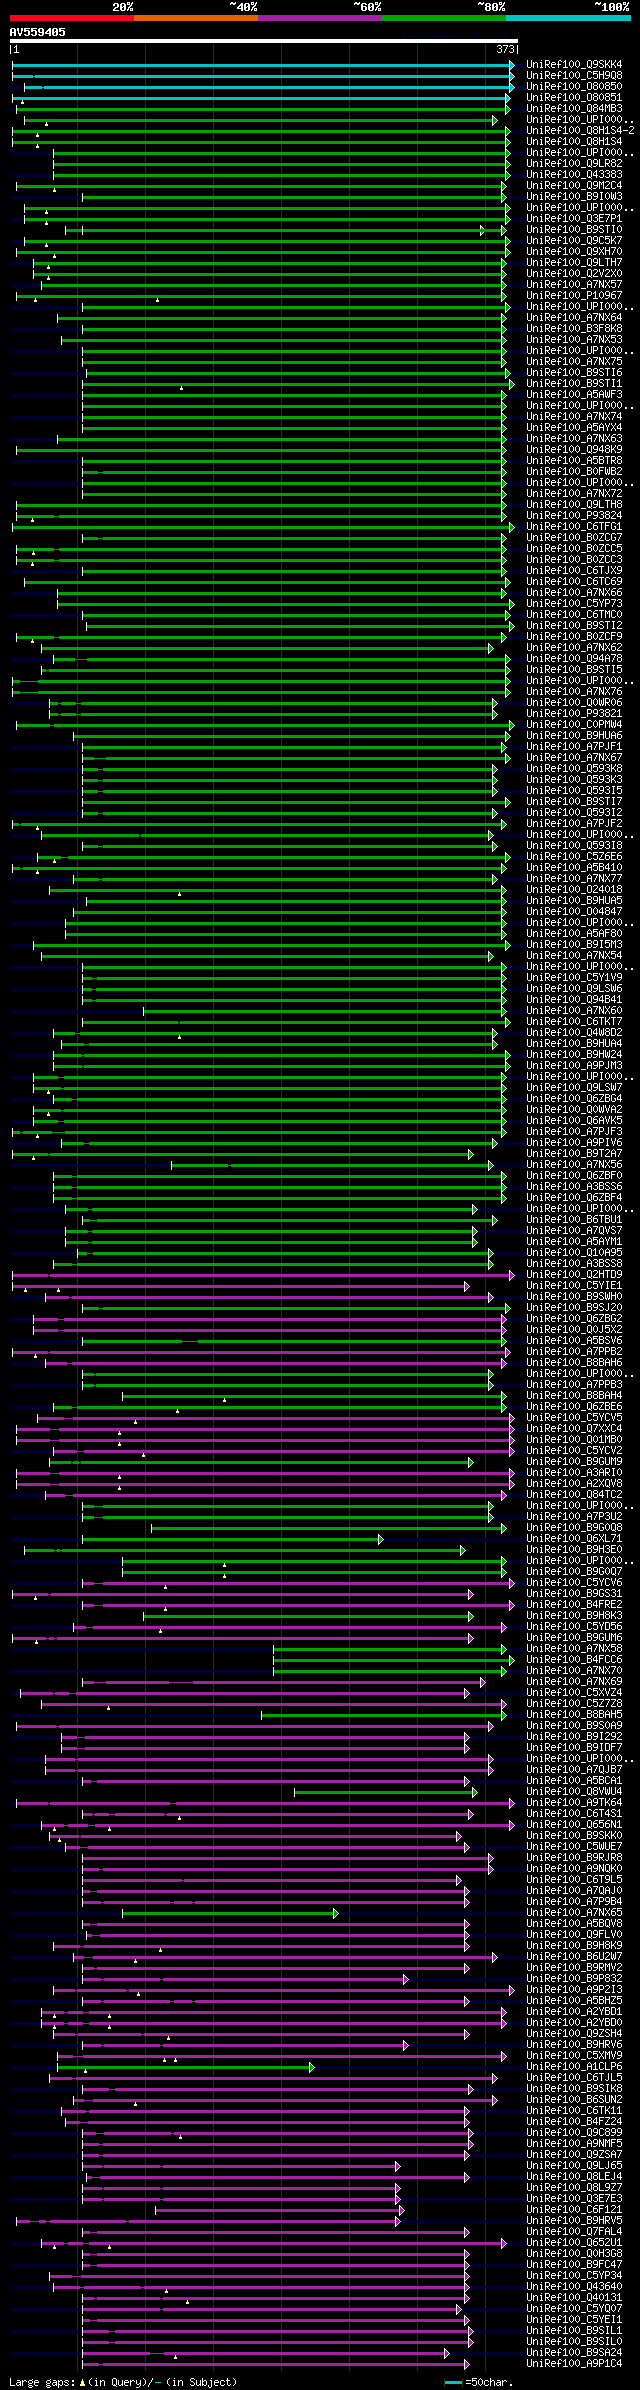
Task: Open hit UniRef100_Q9SKK4
Action: pos(574,65)
